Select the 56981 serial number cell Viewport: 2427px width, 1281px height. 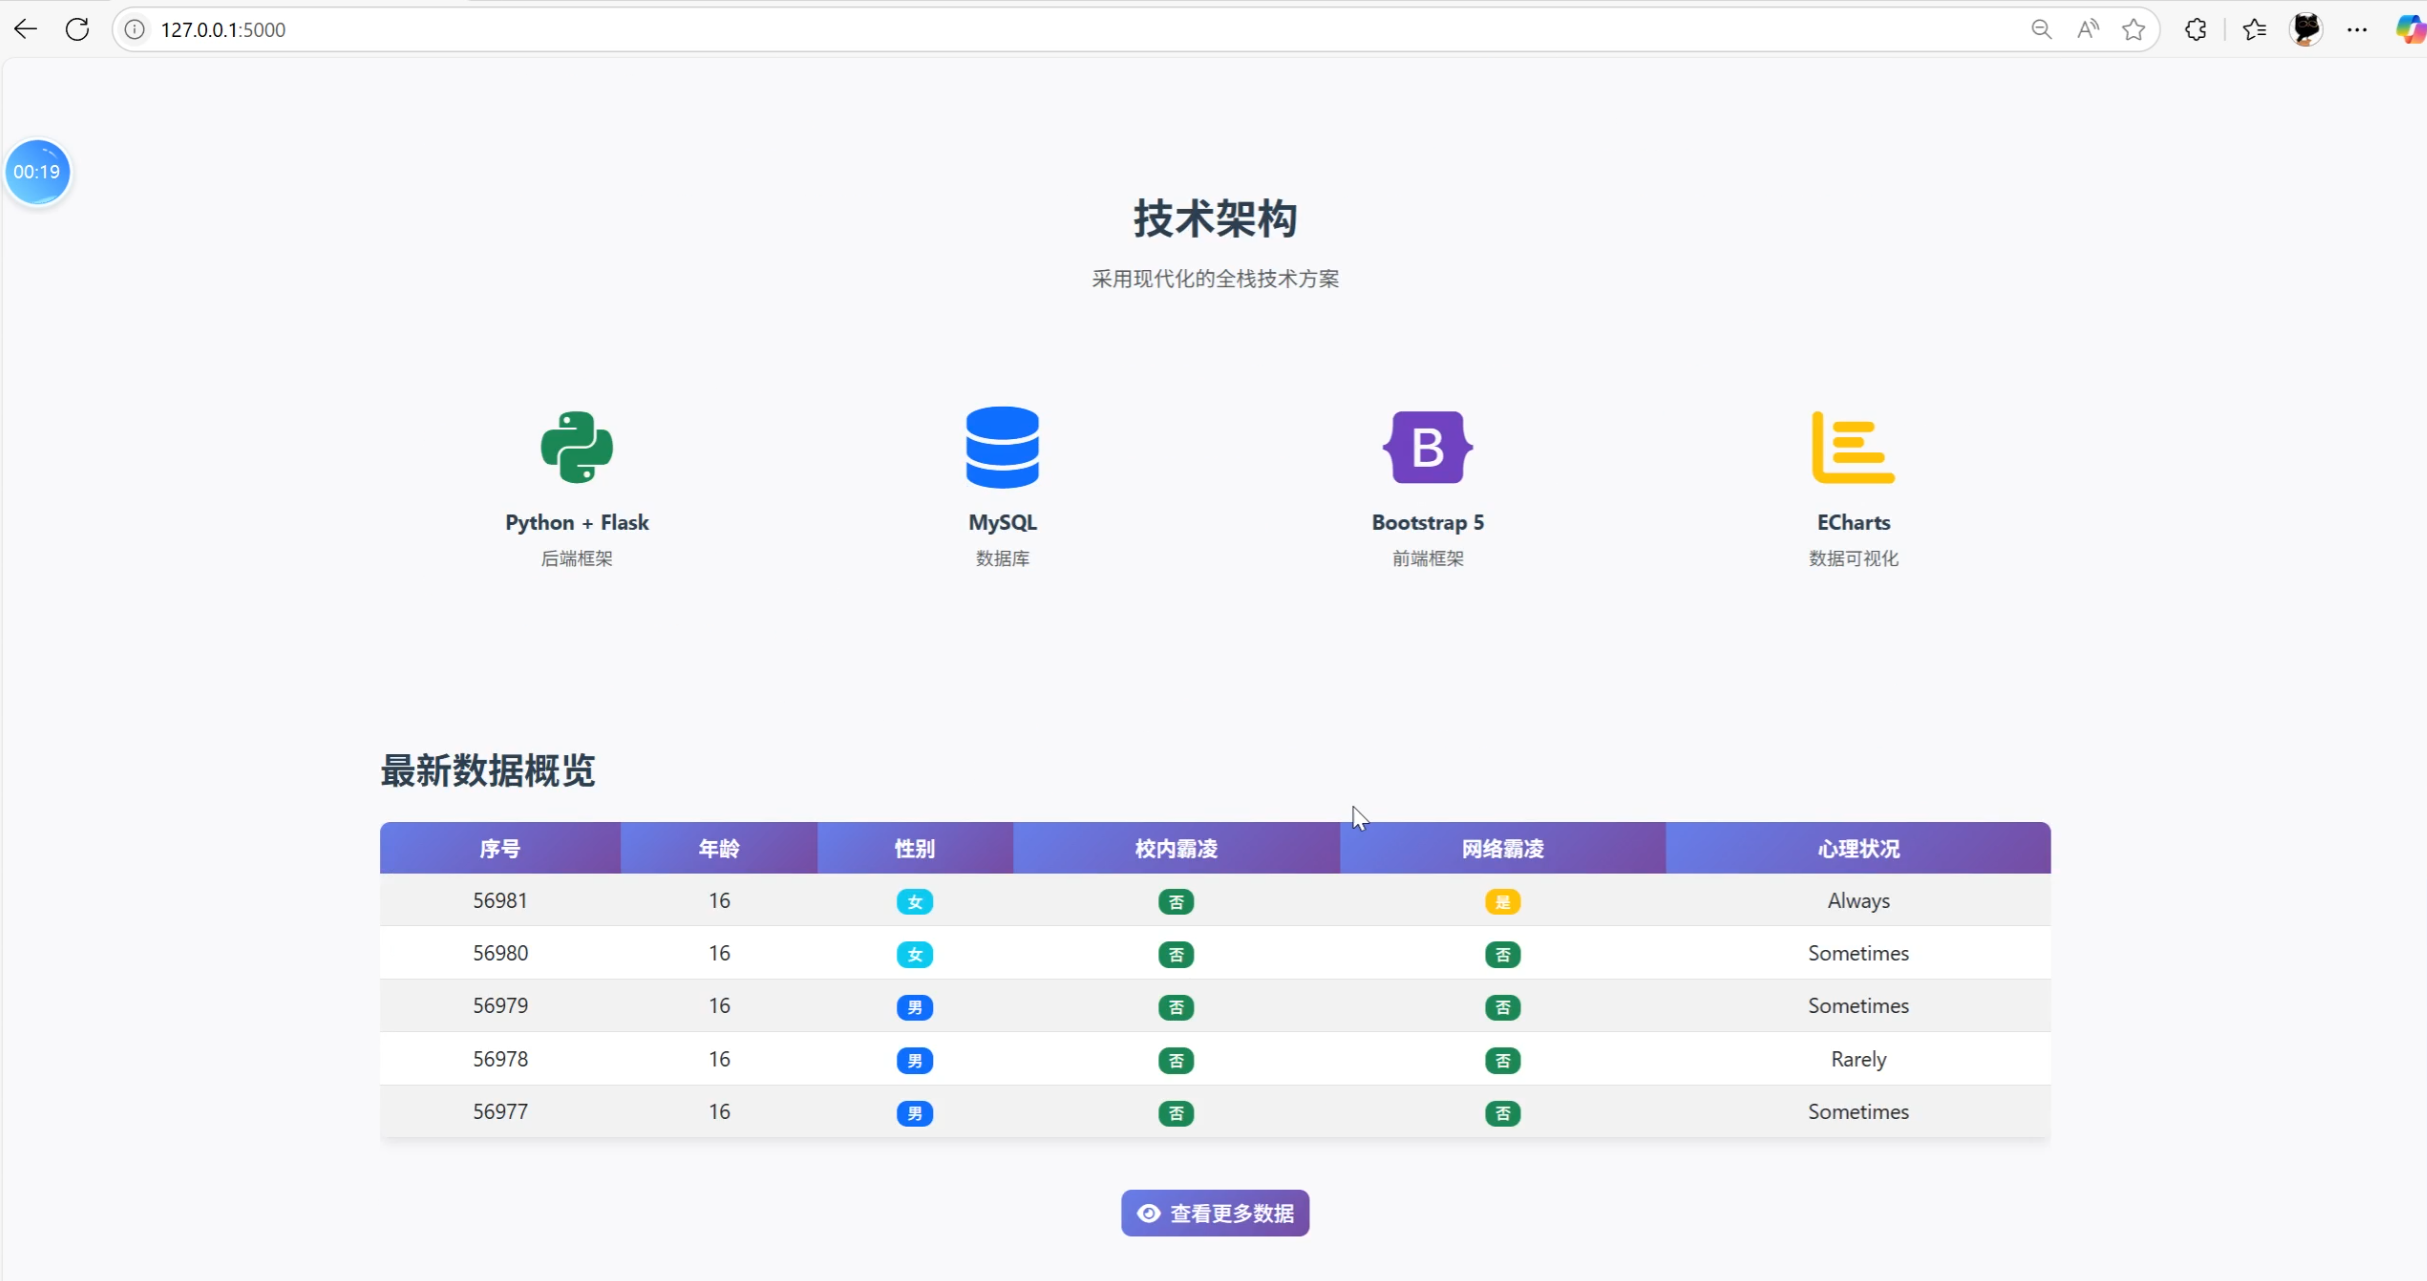pyautogui.click(x=500, y=900)
